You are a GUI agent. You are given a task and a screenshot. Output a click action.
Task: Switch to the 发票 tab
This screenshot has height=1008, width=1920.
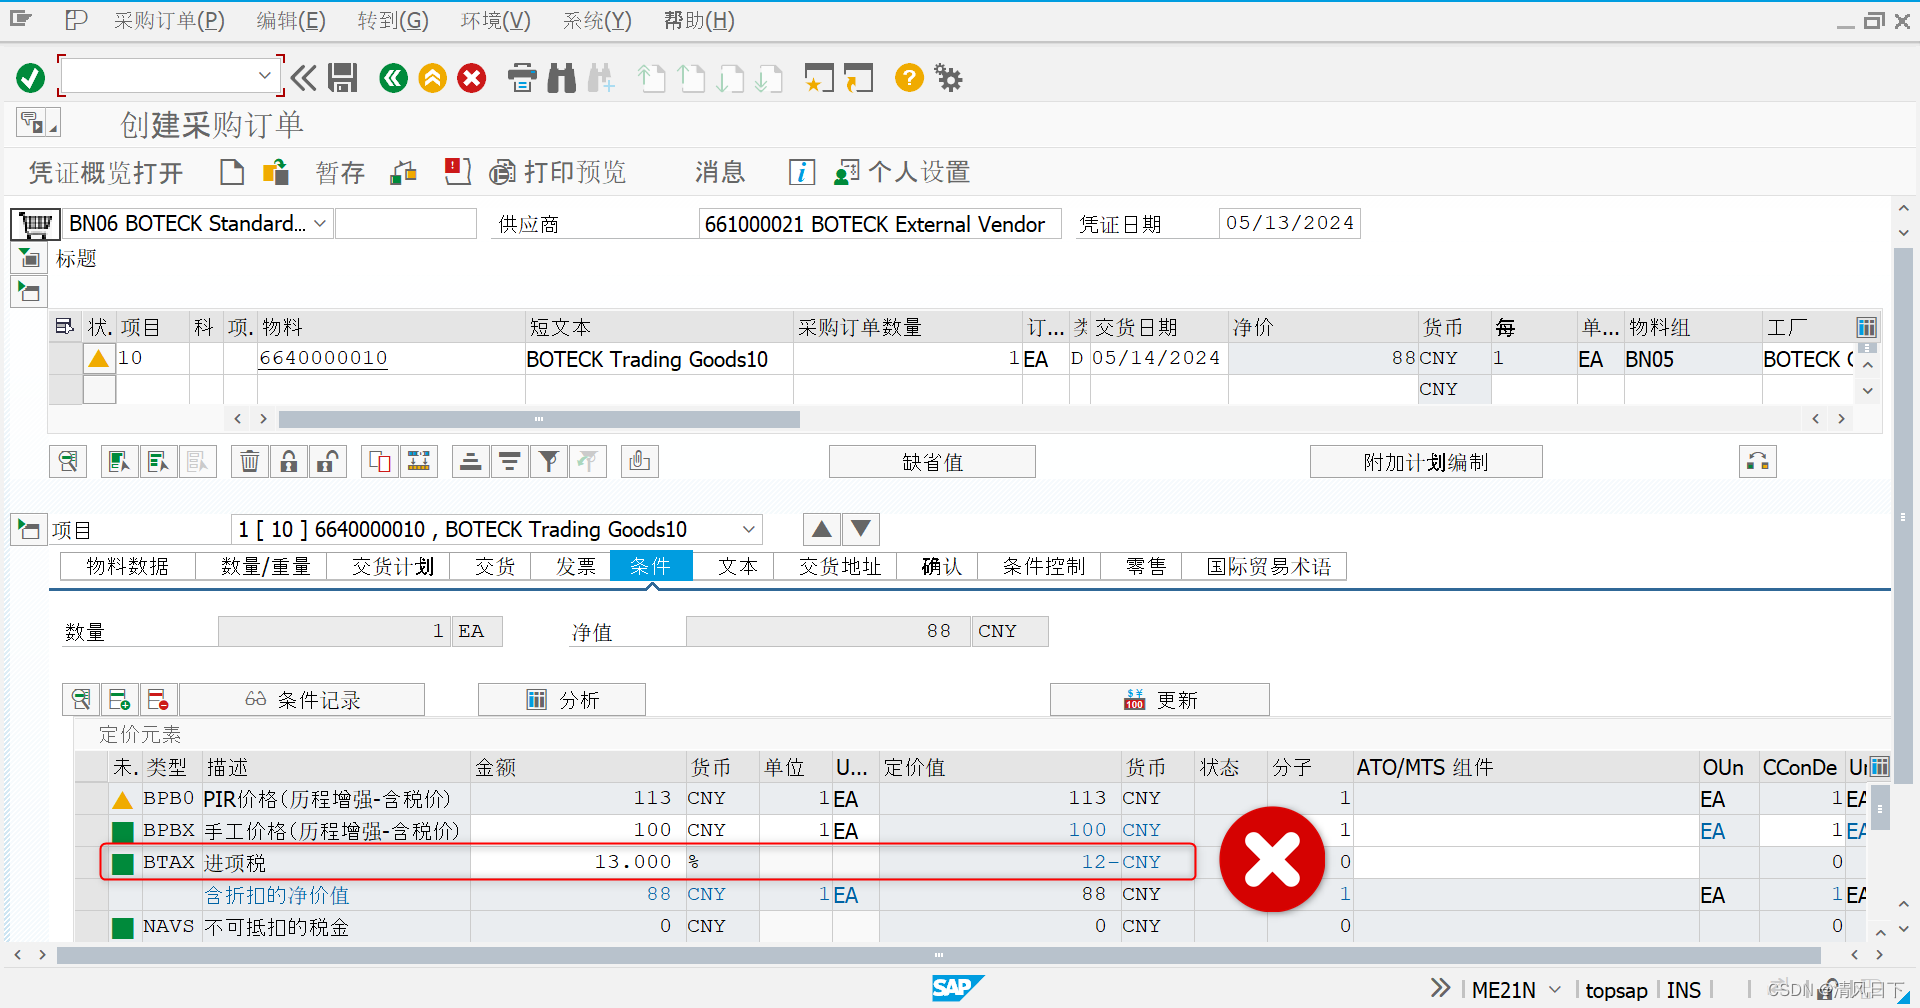tap(576, 567)
